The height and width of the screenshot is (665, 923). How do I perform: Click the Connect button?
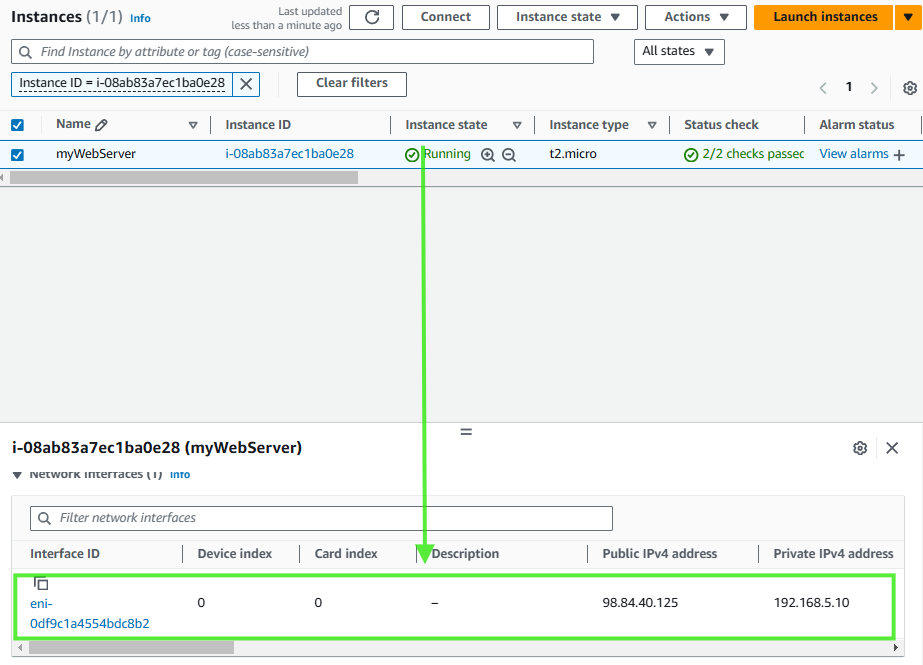click(445, 17)
